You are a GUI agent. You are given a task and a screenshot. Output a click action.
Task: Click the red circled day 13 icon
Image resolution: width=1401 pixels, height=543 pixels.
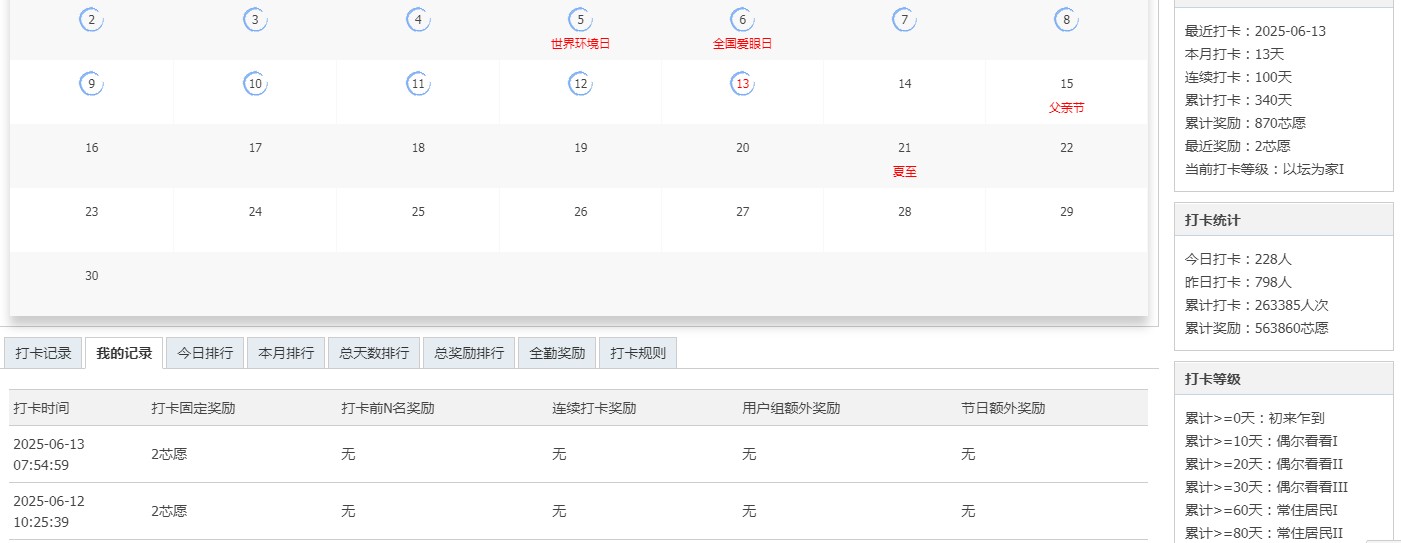(742, 84)
